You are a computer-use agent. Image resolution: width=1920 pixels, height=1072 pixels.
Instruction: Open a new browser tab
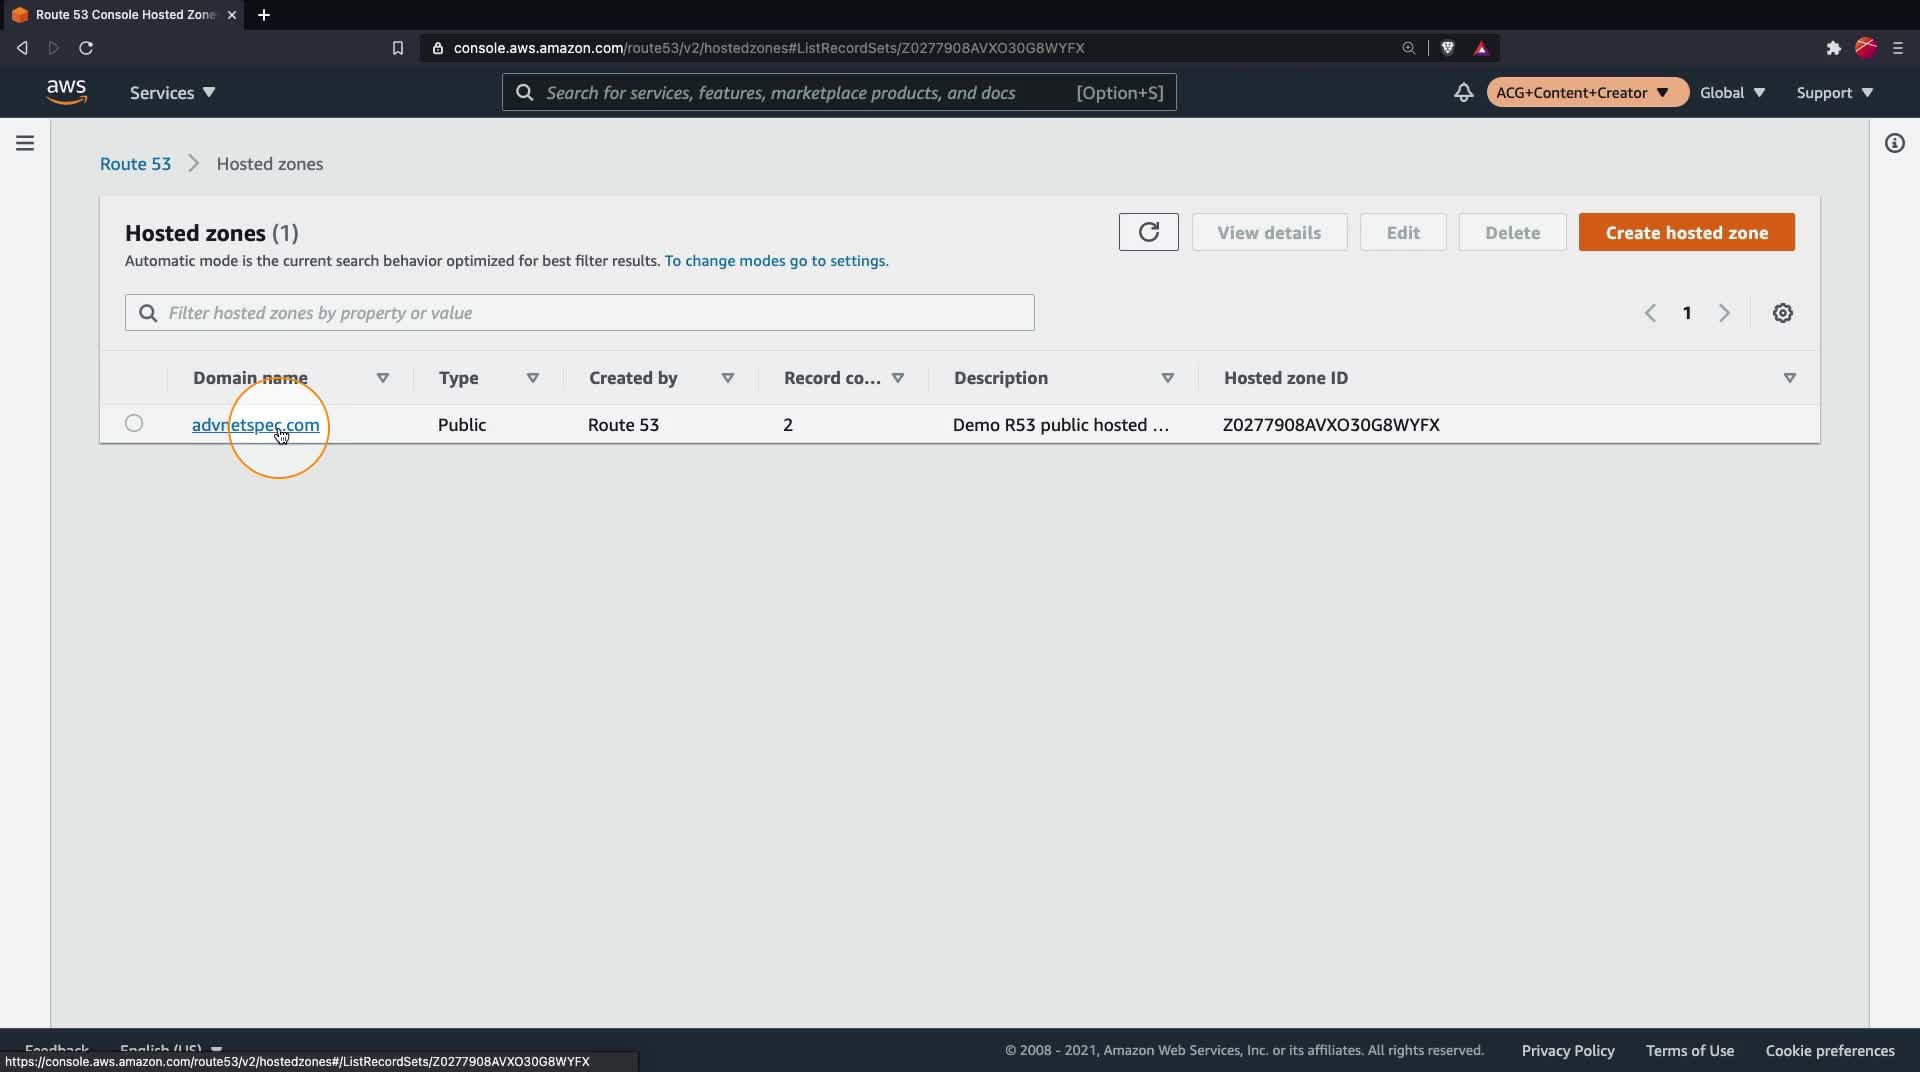click(264, 15)
